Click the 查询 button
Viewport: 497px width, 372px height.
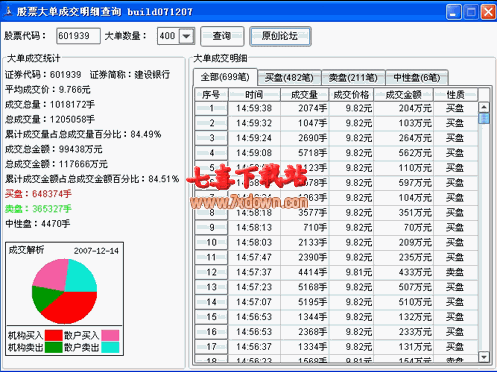tap(222, 36)
